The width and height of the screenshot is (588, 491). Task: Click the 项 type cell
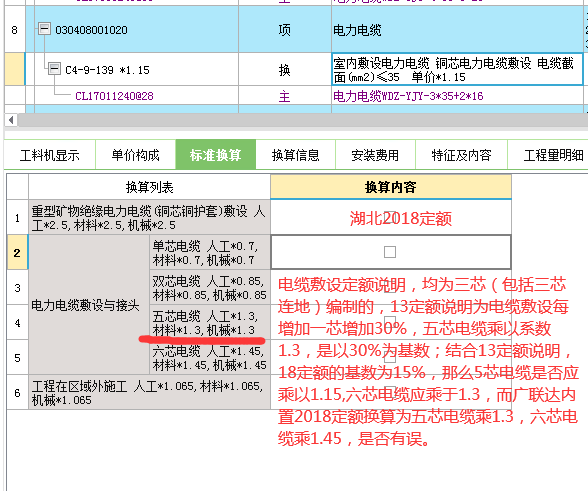285,29
